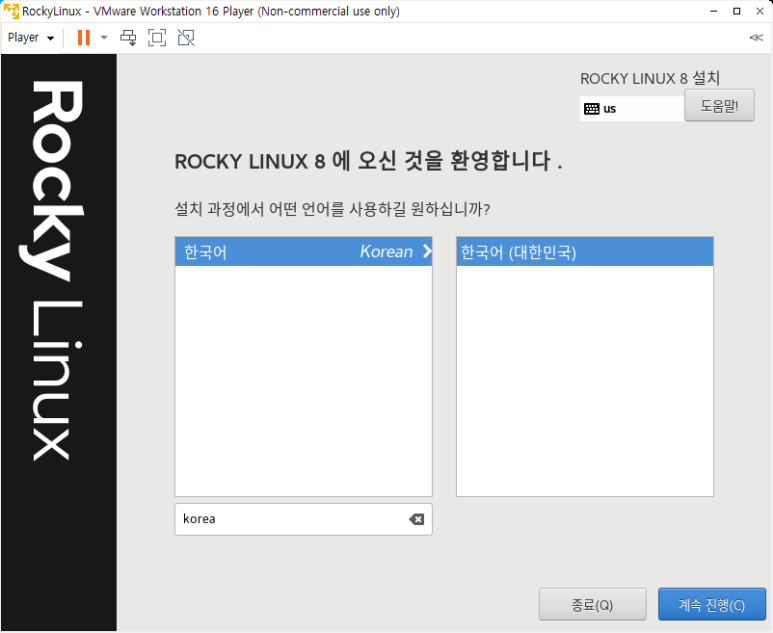Open the Player menu
Image resolution: width=773 pixels, height=633 pixels.
coord(31,37)
